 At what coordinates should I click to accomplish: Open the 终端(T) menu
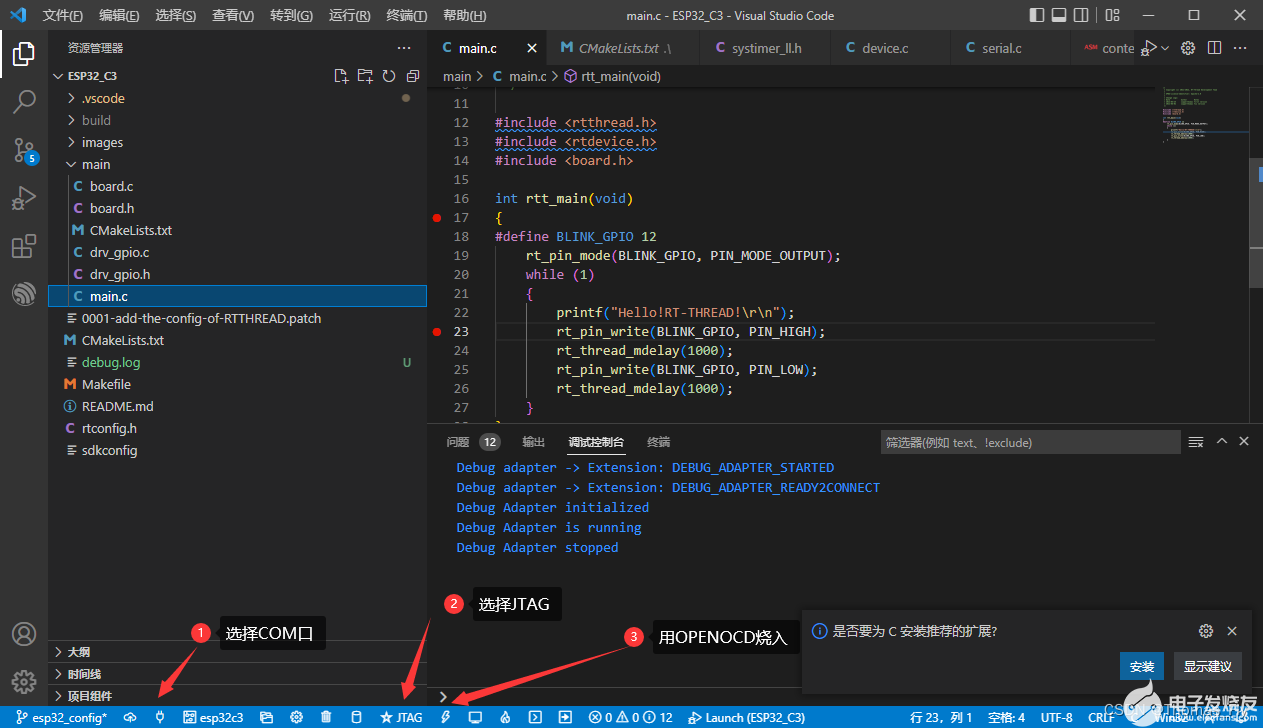406,16
